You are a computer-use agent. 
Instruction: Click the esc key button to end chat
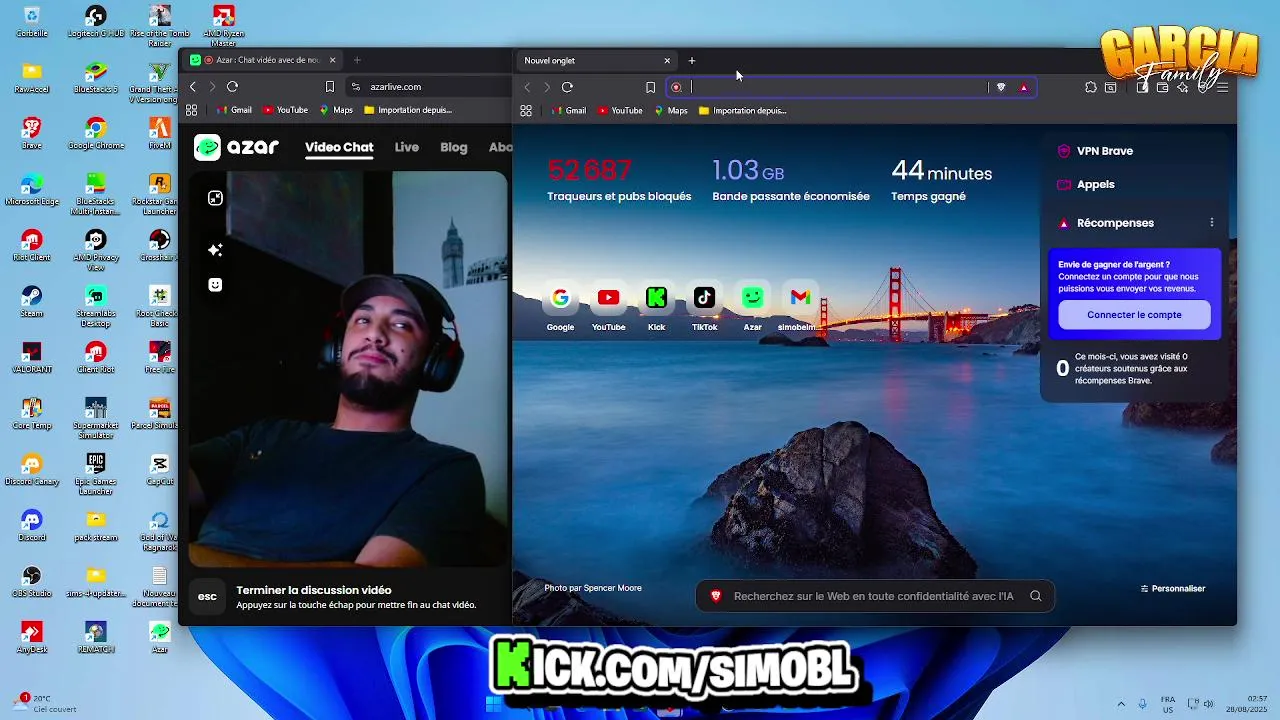[x=207, y=597]
